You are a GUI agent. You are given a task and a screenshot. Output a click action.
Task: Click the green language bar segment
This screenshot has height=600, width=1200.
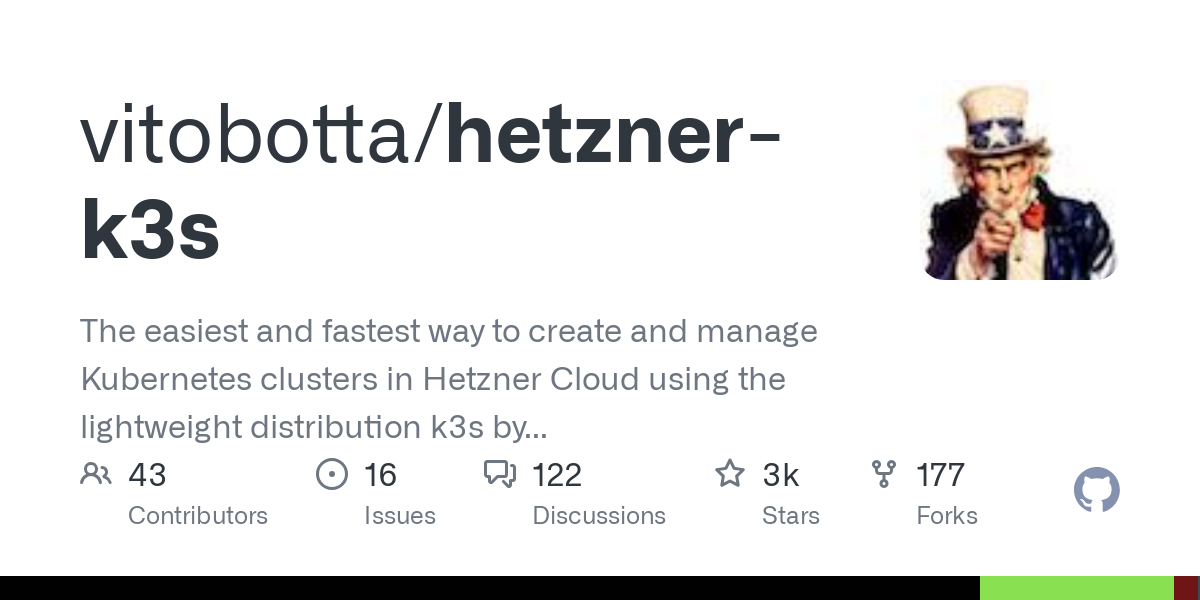coord(1077,588)
